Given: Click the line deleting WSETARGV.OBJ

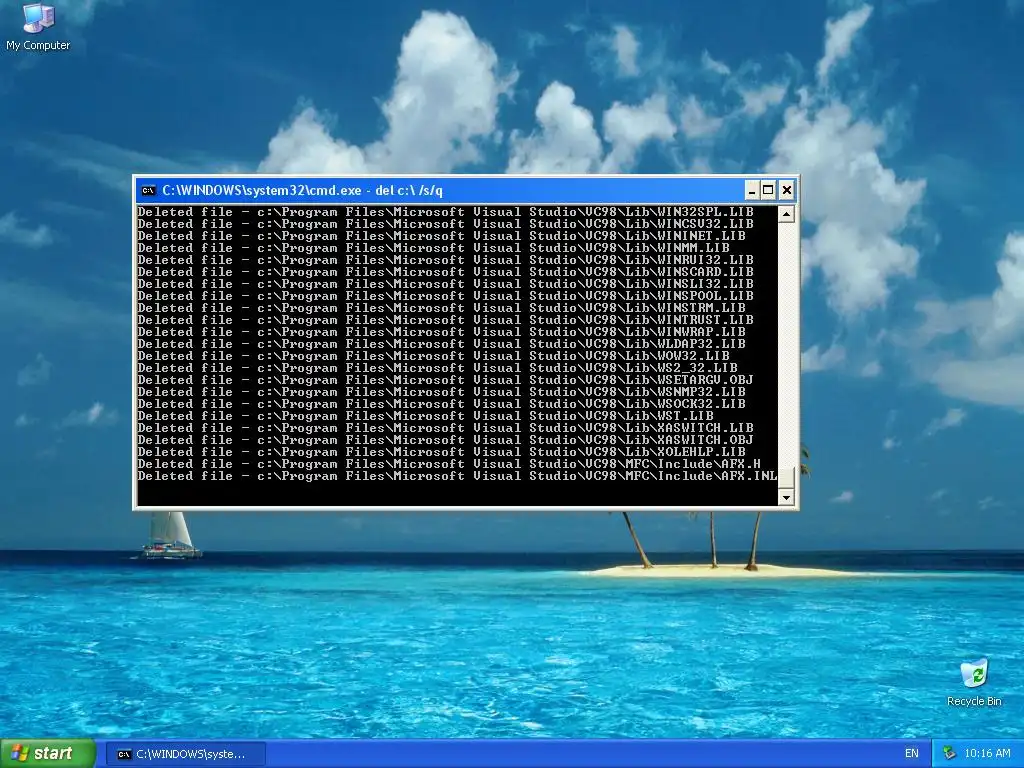Looking at the screenshot, I should click(x=445, y=379).
